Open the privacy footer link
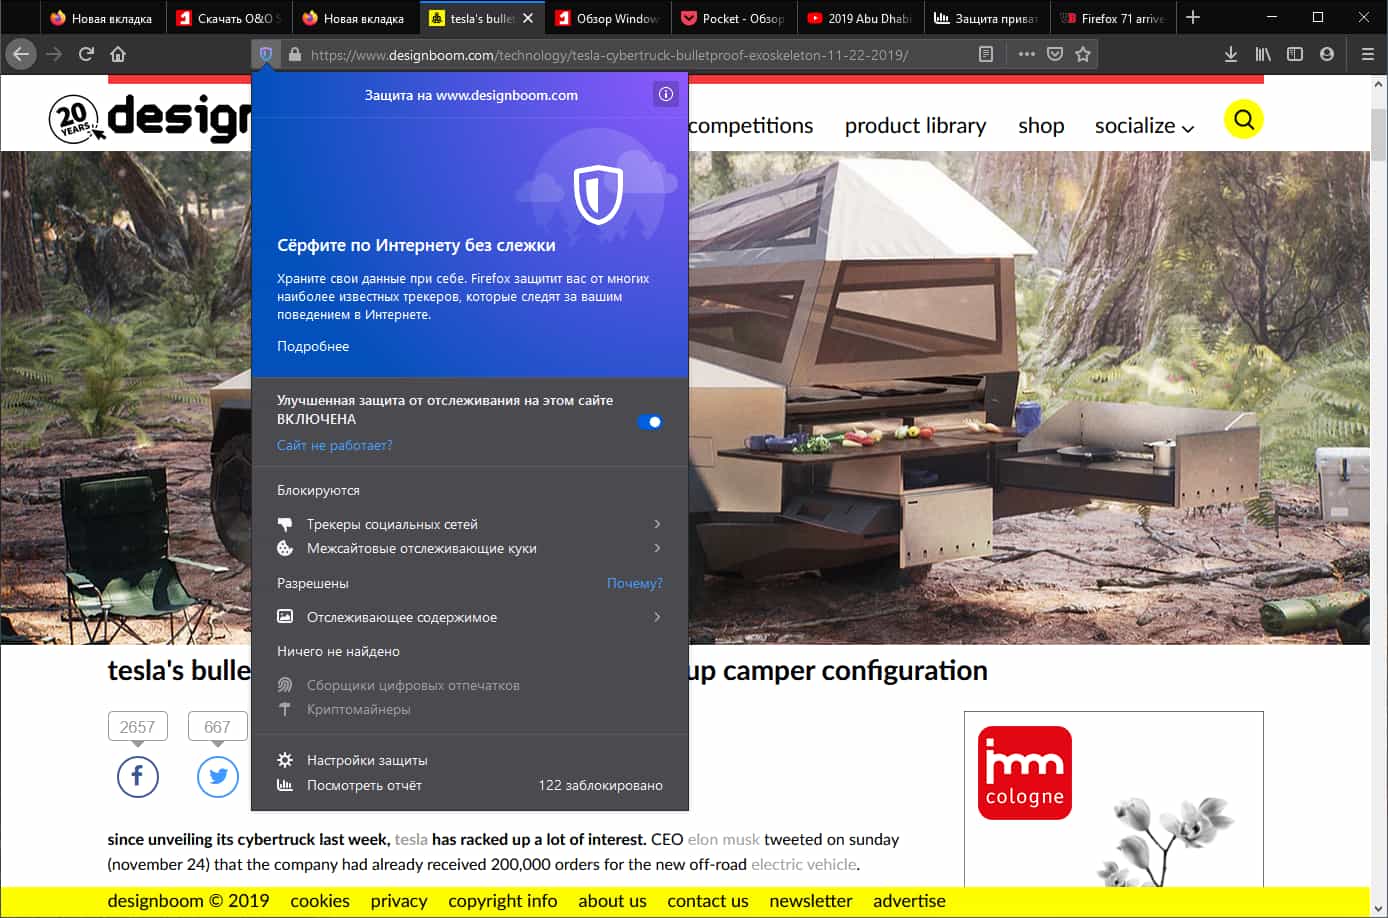This screenshot has width=1388, height=918. (x=399, y=901)
